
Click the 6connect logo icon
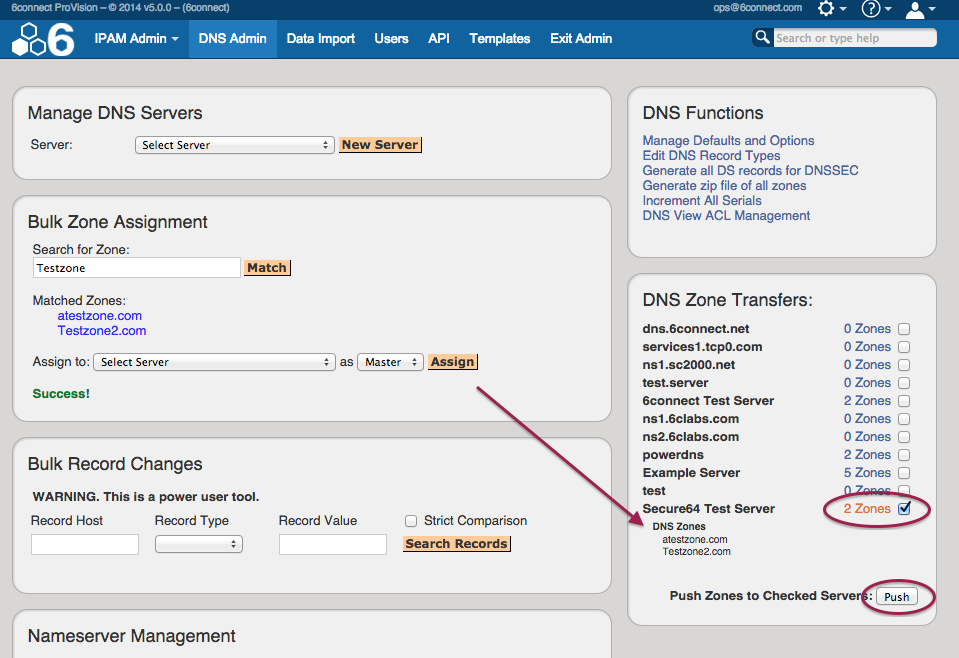[x=43, y=39]
